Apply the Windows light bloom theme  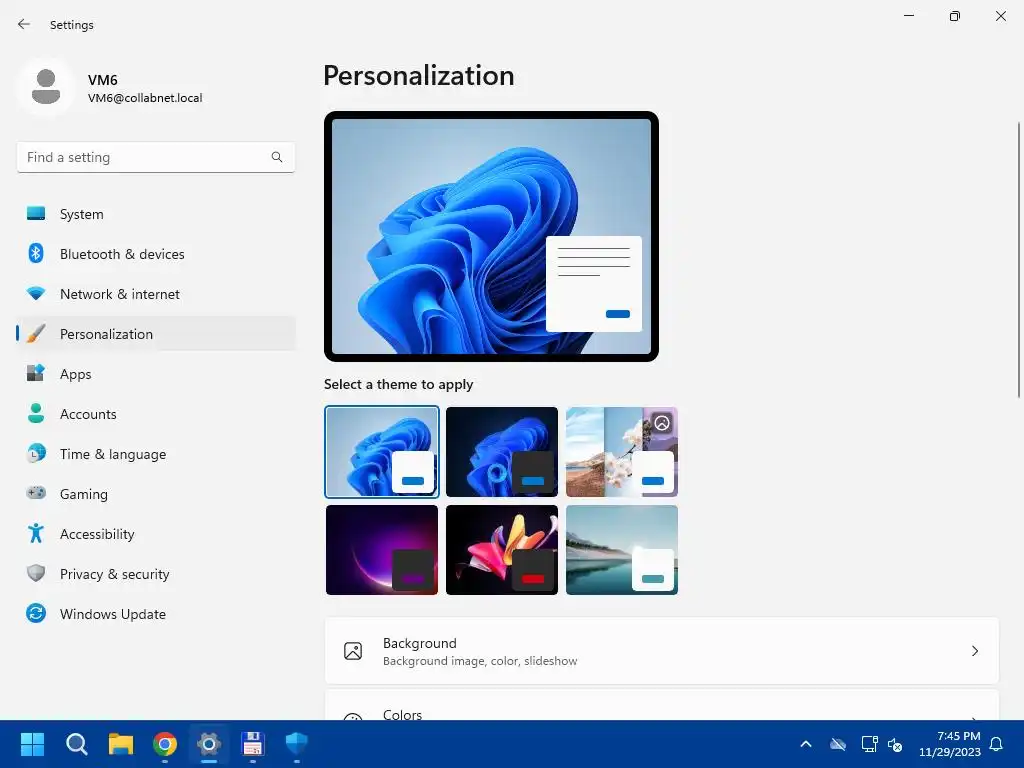(382, 452)
